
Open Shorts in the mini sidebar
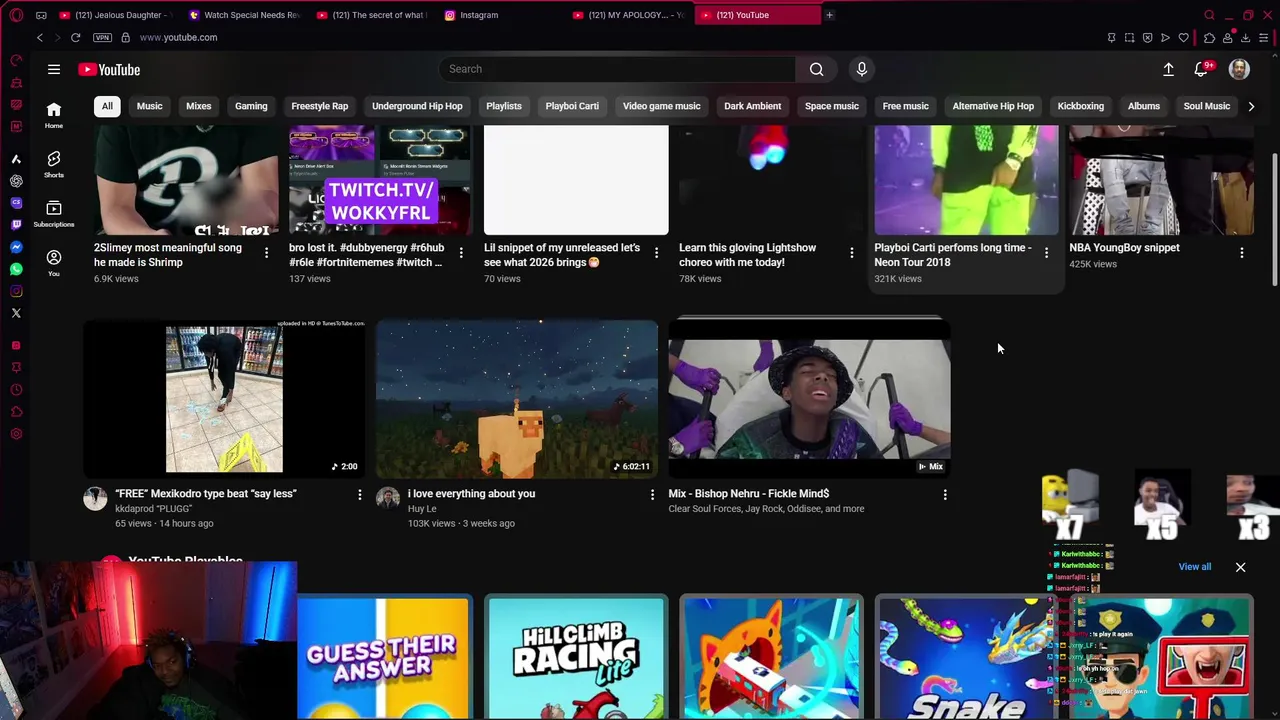54,164
